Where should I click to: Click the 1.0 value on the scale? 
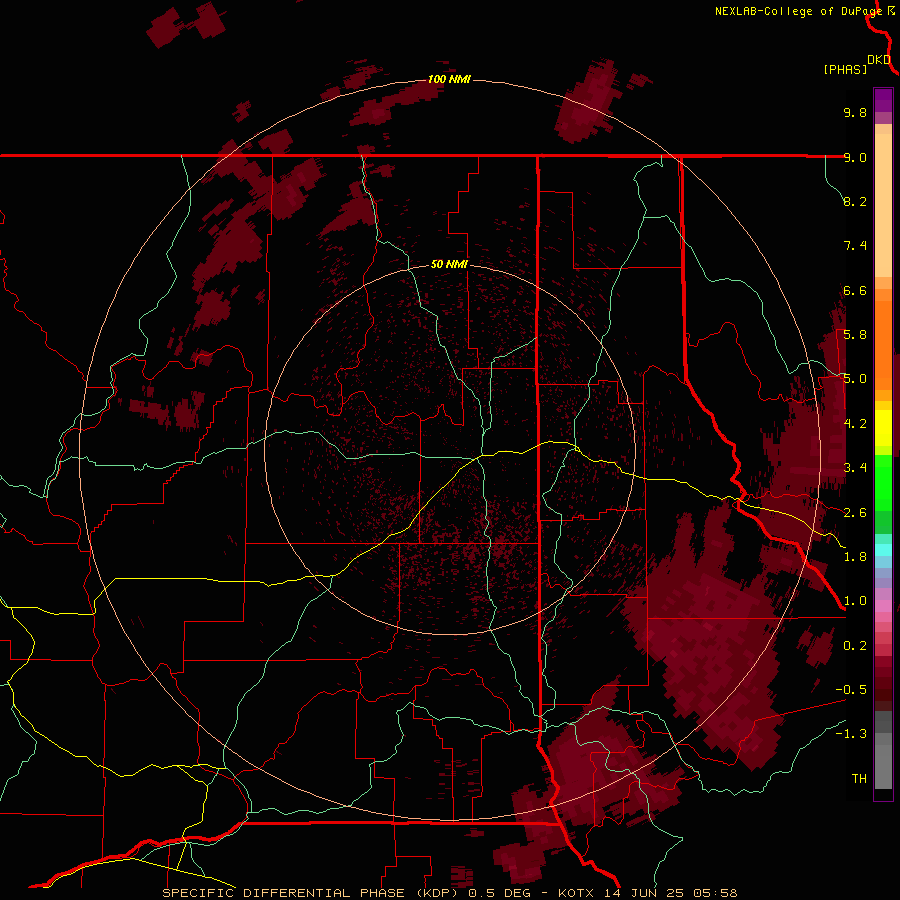(x=855, y=600)
